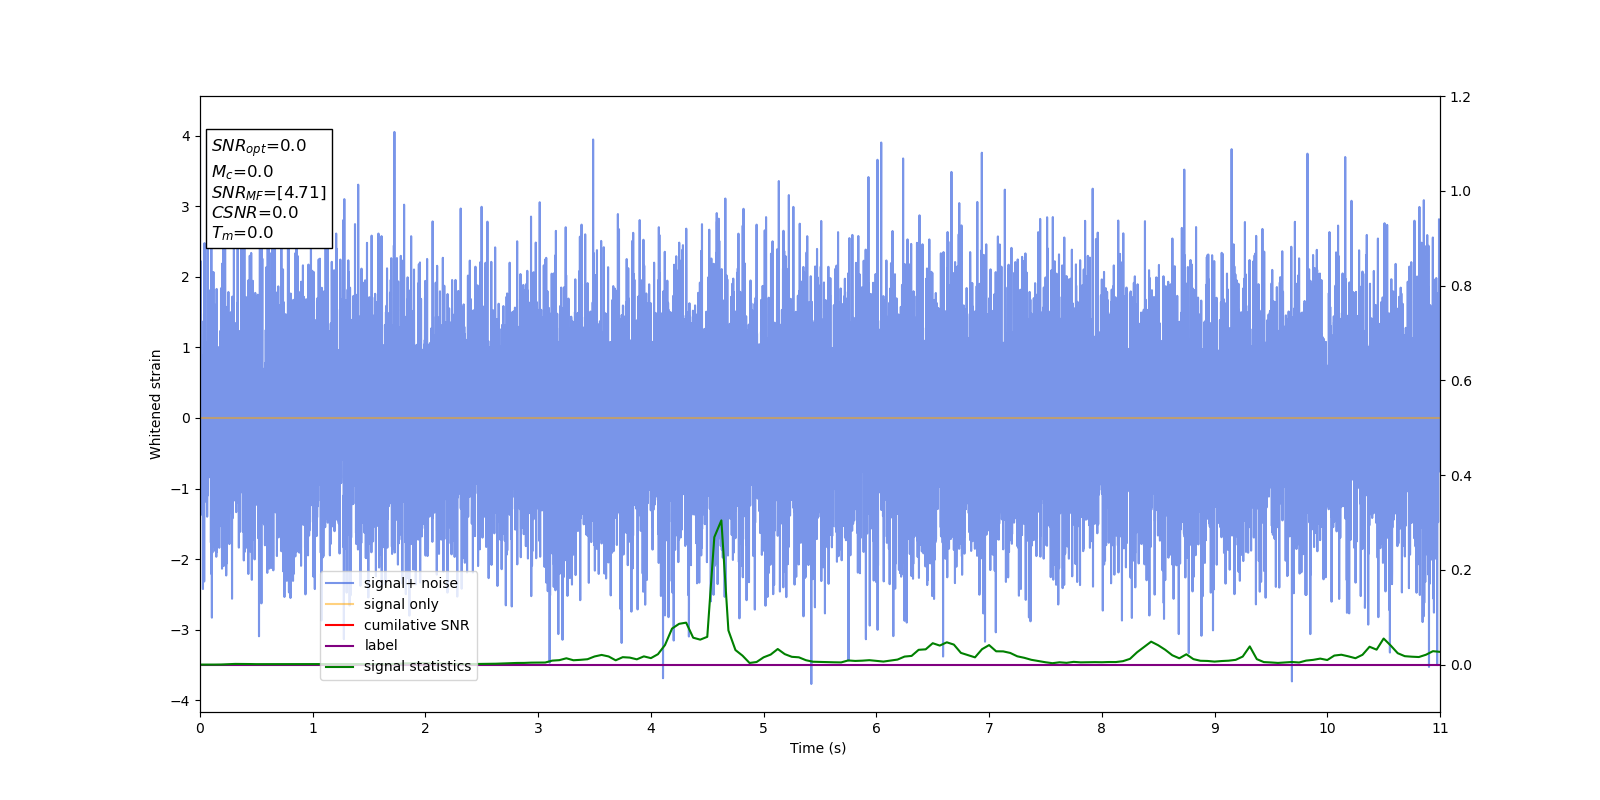Viewport: 1600px width, 800px height.
Task: Click the blue signal+ noise legend line
Action: pos(340,583)
